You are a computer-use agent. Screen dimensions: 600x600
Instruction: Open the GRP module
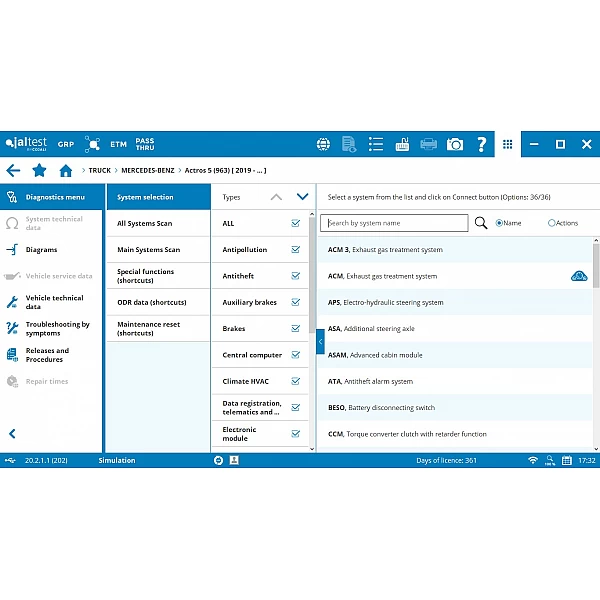click(66, 144)
